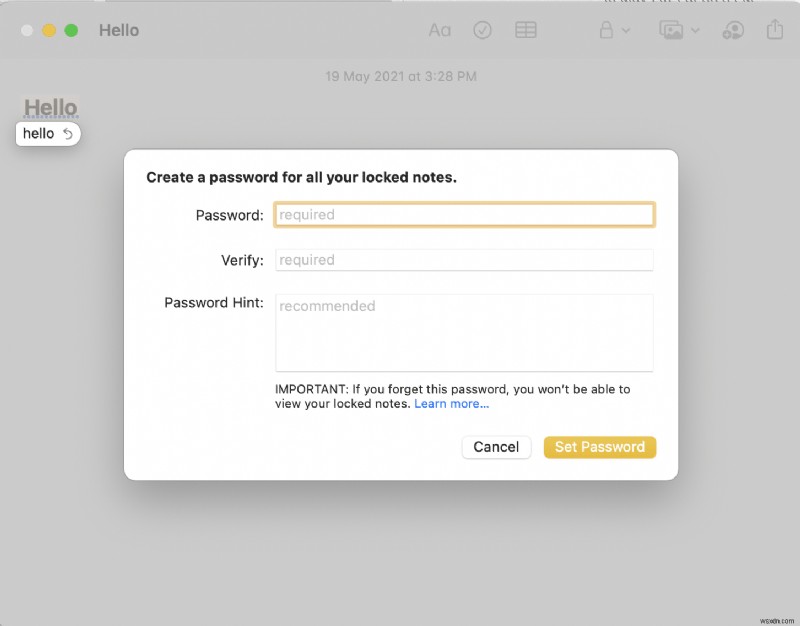This screenshot has height=626, width=800.
Task: Click the Hello note title text
Action: [x=119, y=30]
